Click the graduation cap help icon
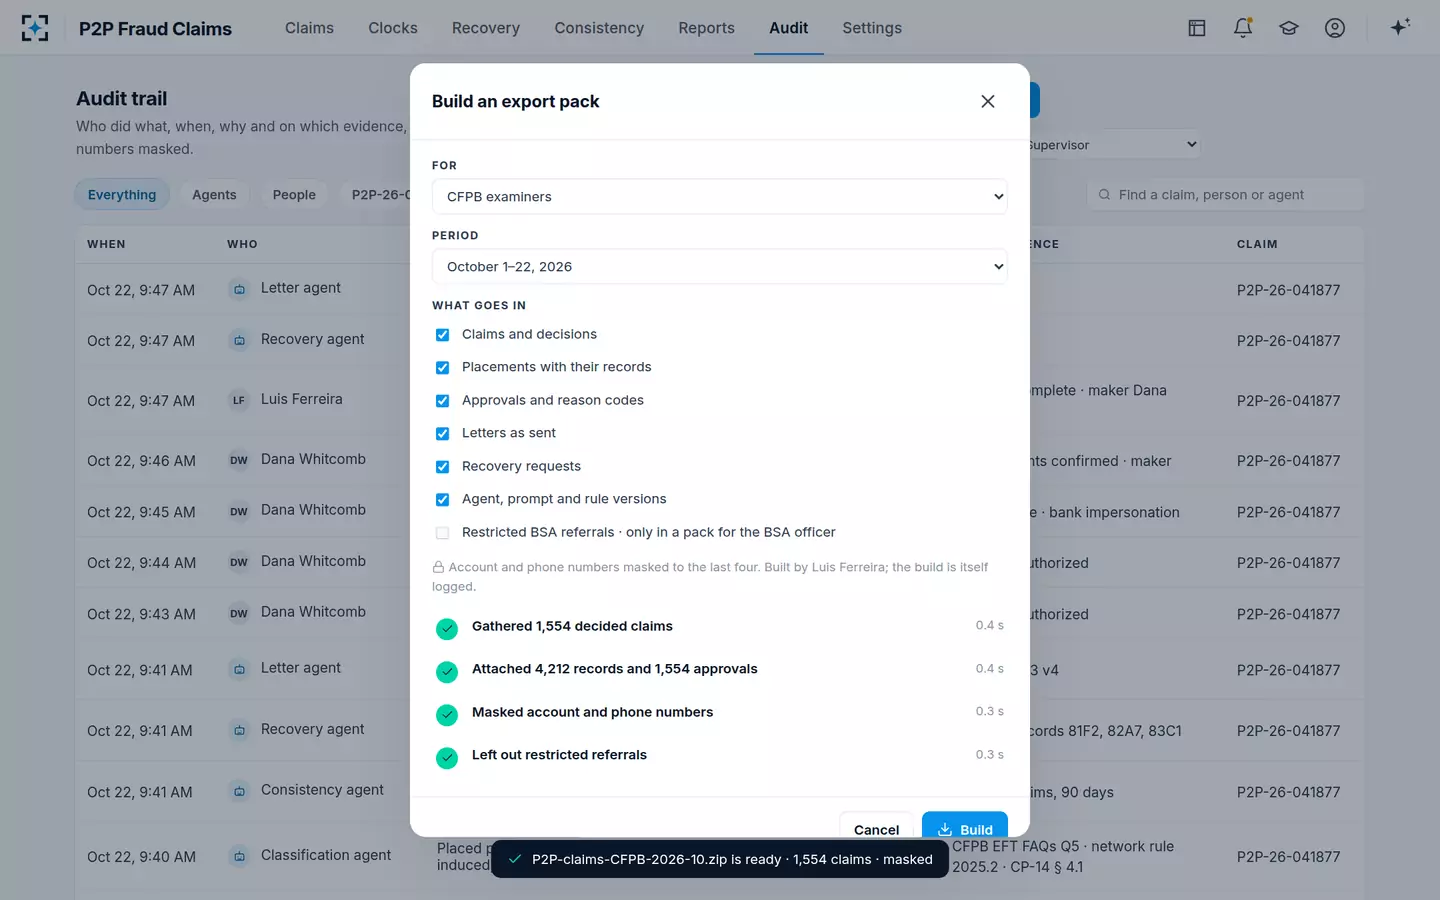Image resolution: width=1440 pixels, height=900 pixels. pyautogui.click(x=1289, y=28)
